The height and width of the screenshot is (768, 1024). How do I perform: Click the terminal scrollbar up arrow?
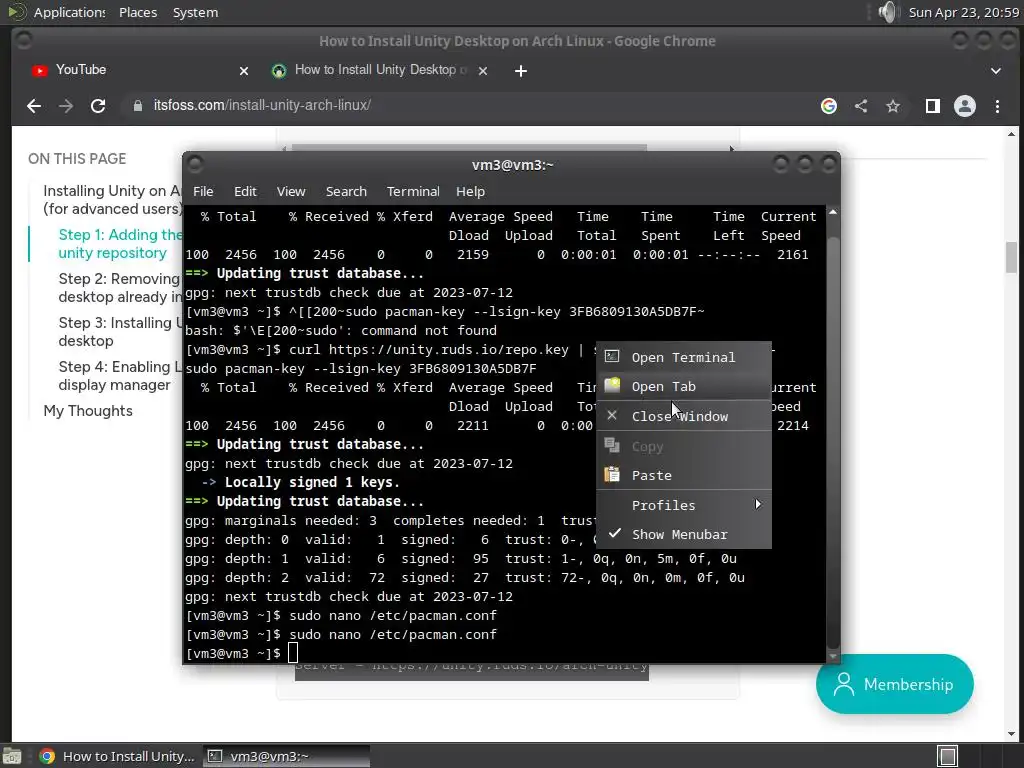[x=833, y=212]
